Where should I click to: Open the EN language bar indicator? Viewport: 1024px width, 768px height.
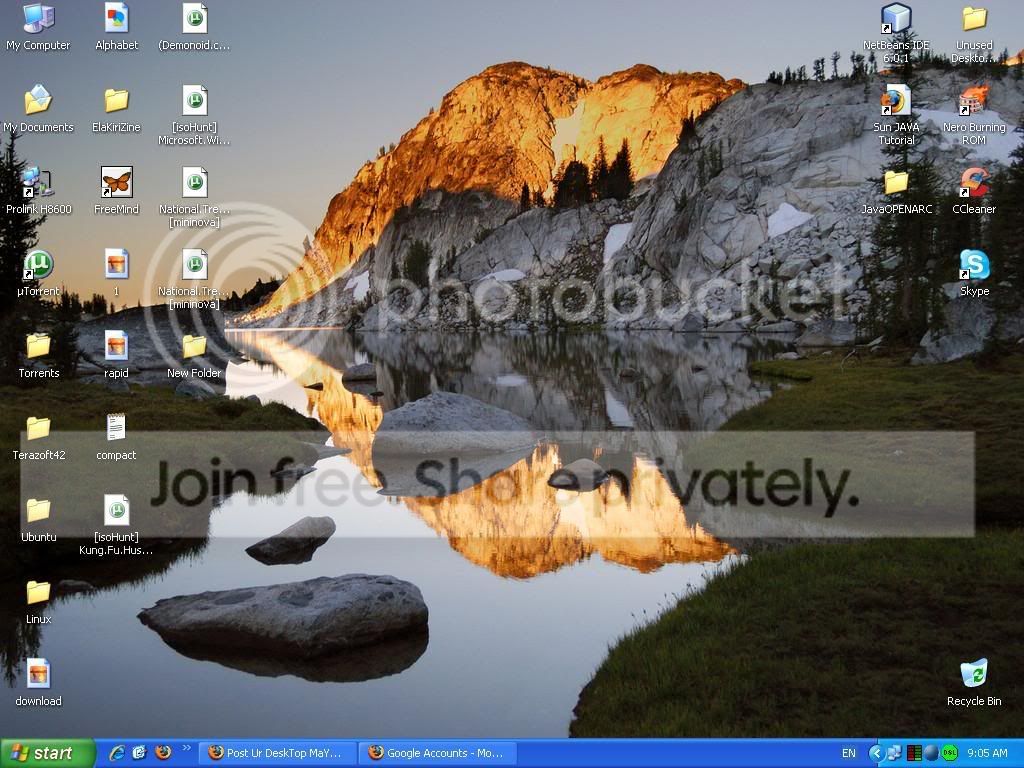click(848, 753)
